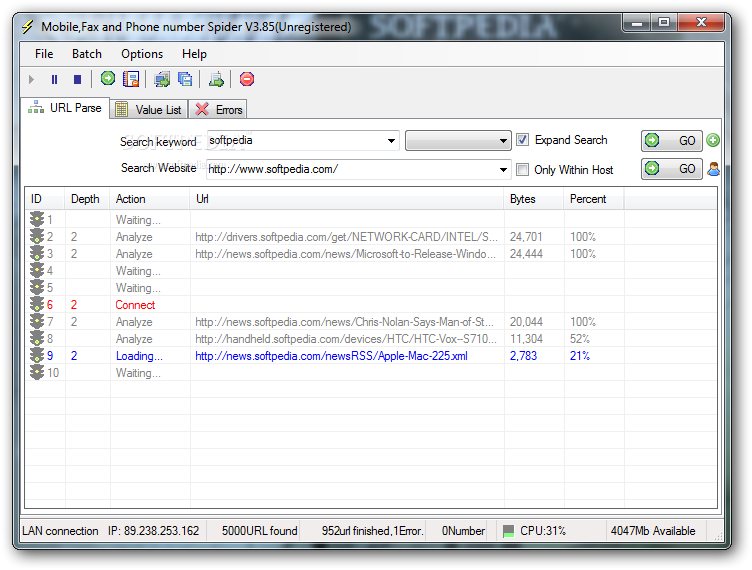Image resolution: width=752 pixels, height=570 pixels.
Task: Select the drivers.softpedia.com NETWORK-CARD URL
Action: click(x=346, y=237)
